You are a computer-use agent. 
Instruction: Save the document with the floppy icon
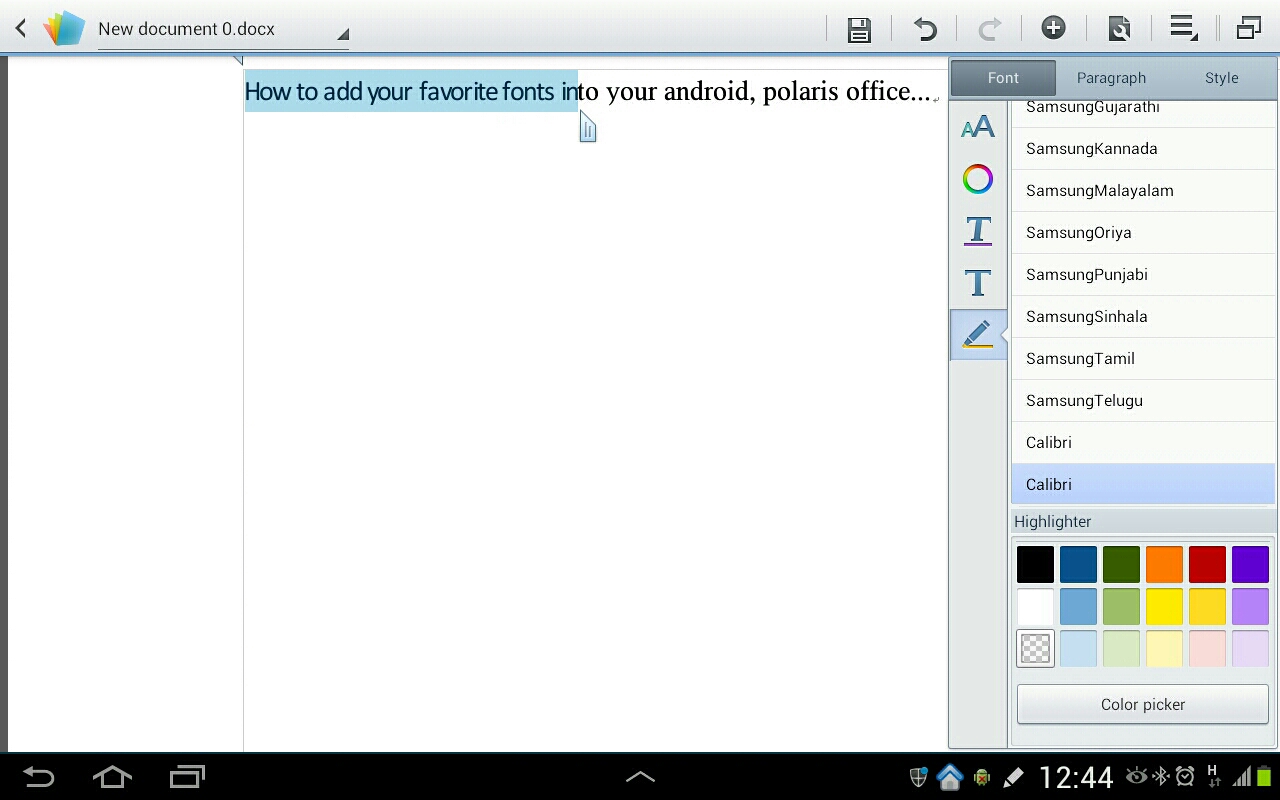click(x=859, y=29)
